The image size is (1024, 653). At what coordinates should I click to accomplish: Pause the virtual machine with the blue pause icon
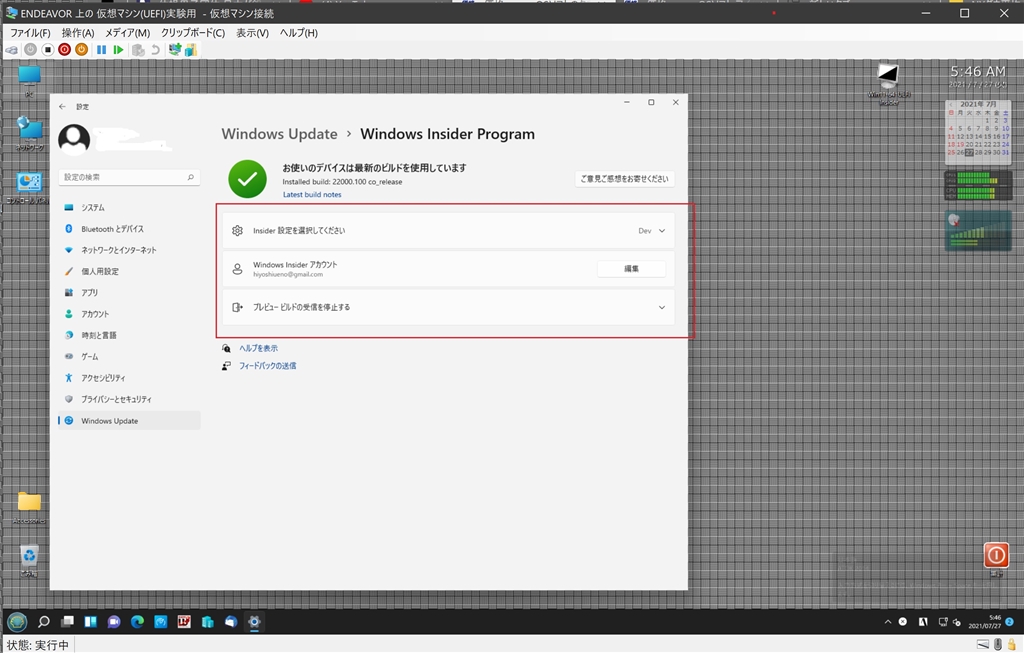[101, 50]
